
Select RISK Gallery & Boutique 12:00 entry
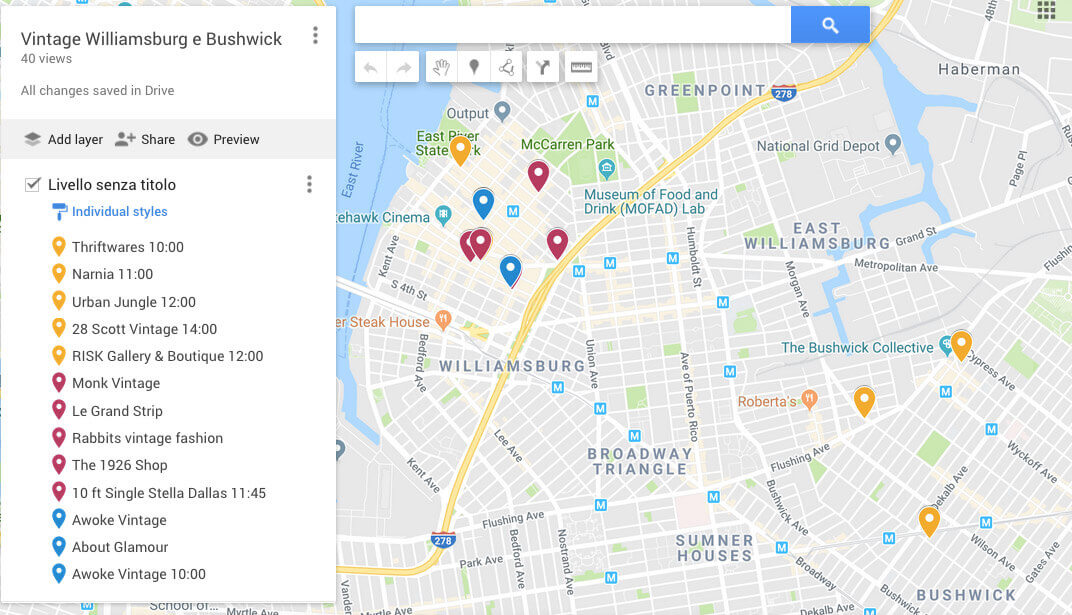pos(168,356)
